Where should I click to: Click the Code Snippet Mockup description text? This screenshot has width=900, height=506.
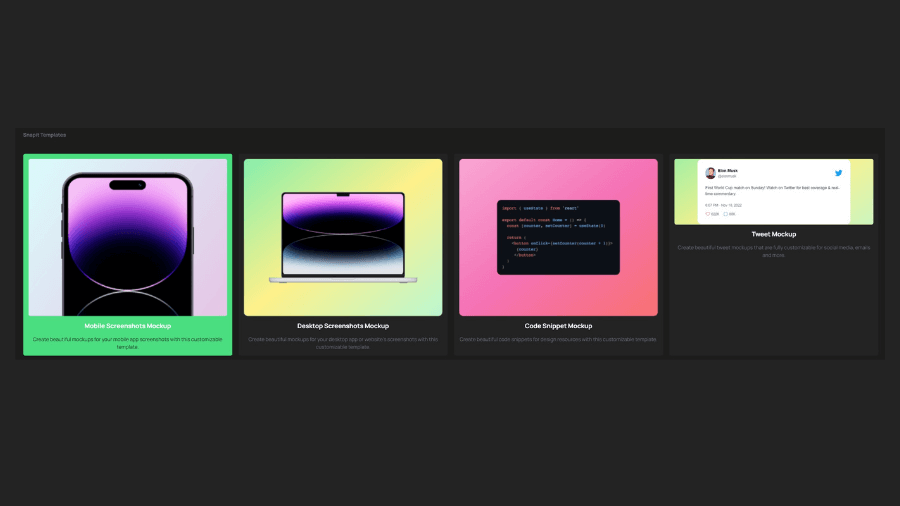pyautogui.click(x=558, y=339)
